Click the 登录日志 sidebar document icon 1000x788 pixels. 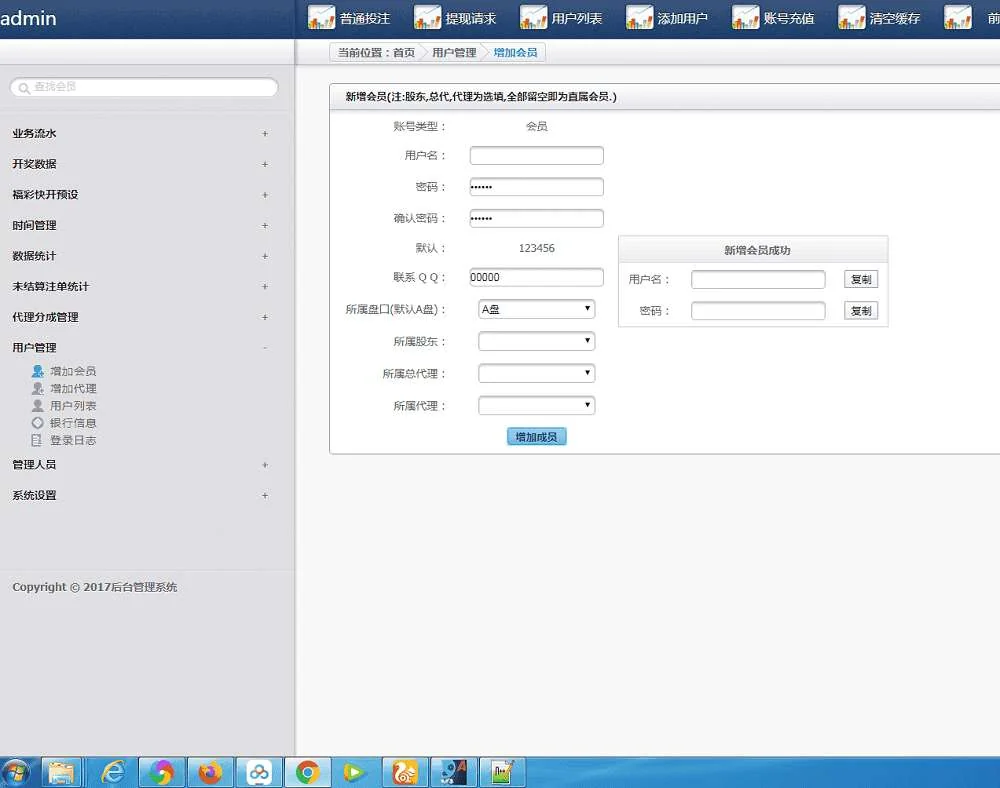tap(38, 440)
